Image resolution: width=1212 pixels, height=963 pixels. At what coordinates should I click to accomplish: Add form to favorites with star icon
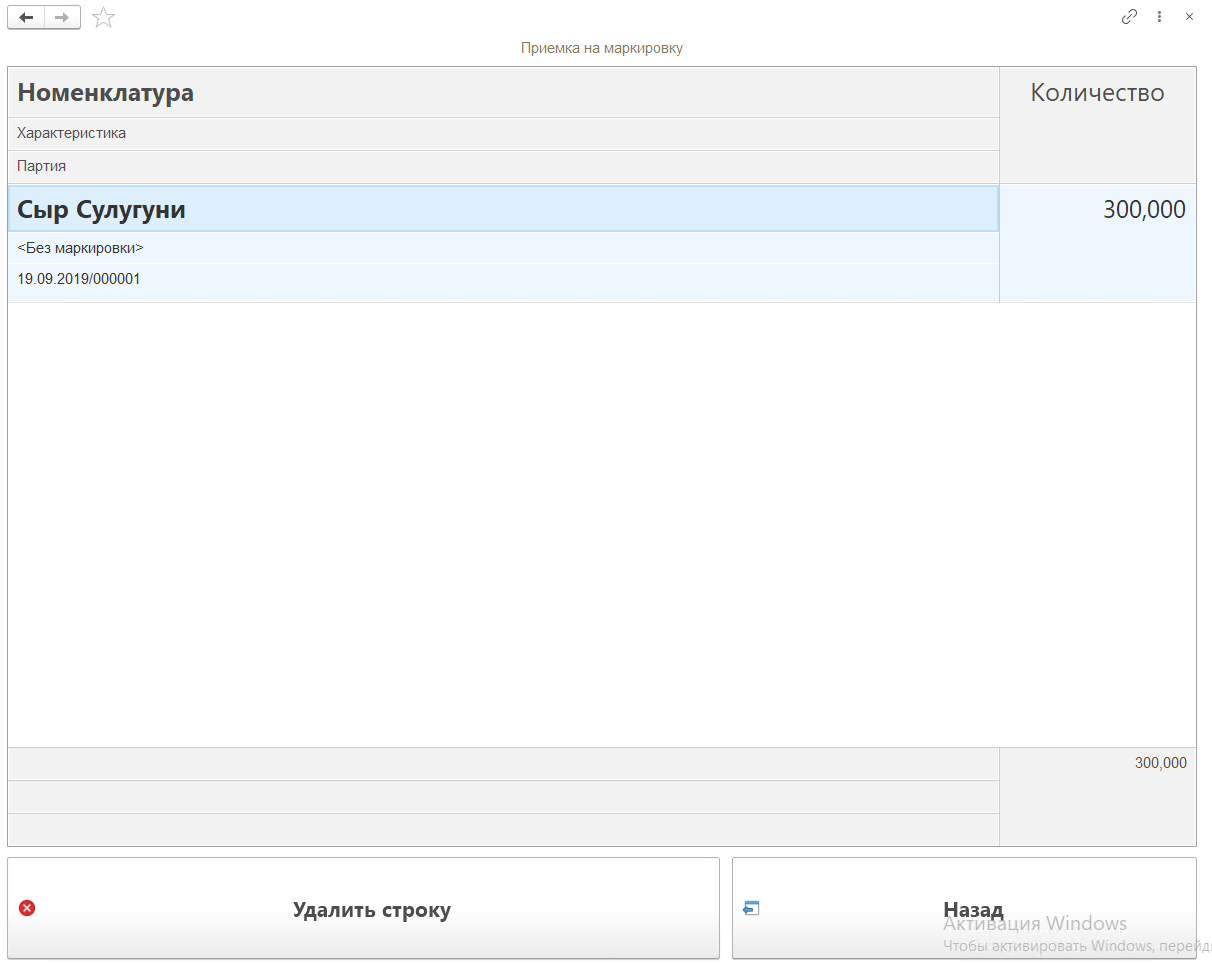103,17
